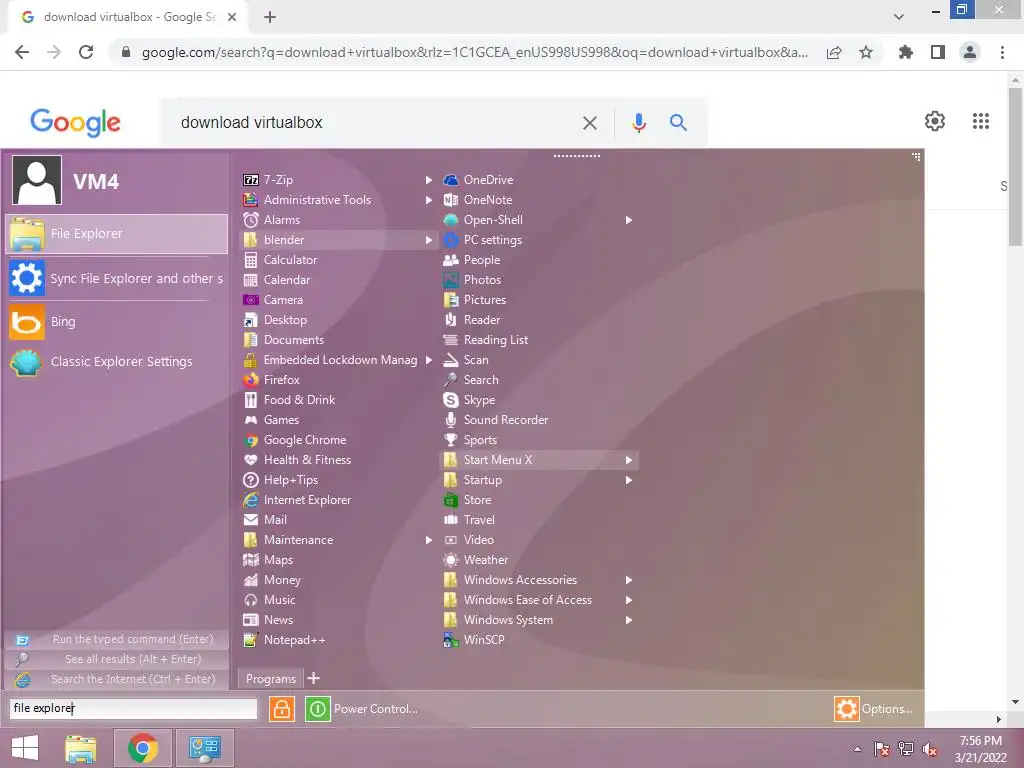Open OneDrive cloud icon

point(451,180)
